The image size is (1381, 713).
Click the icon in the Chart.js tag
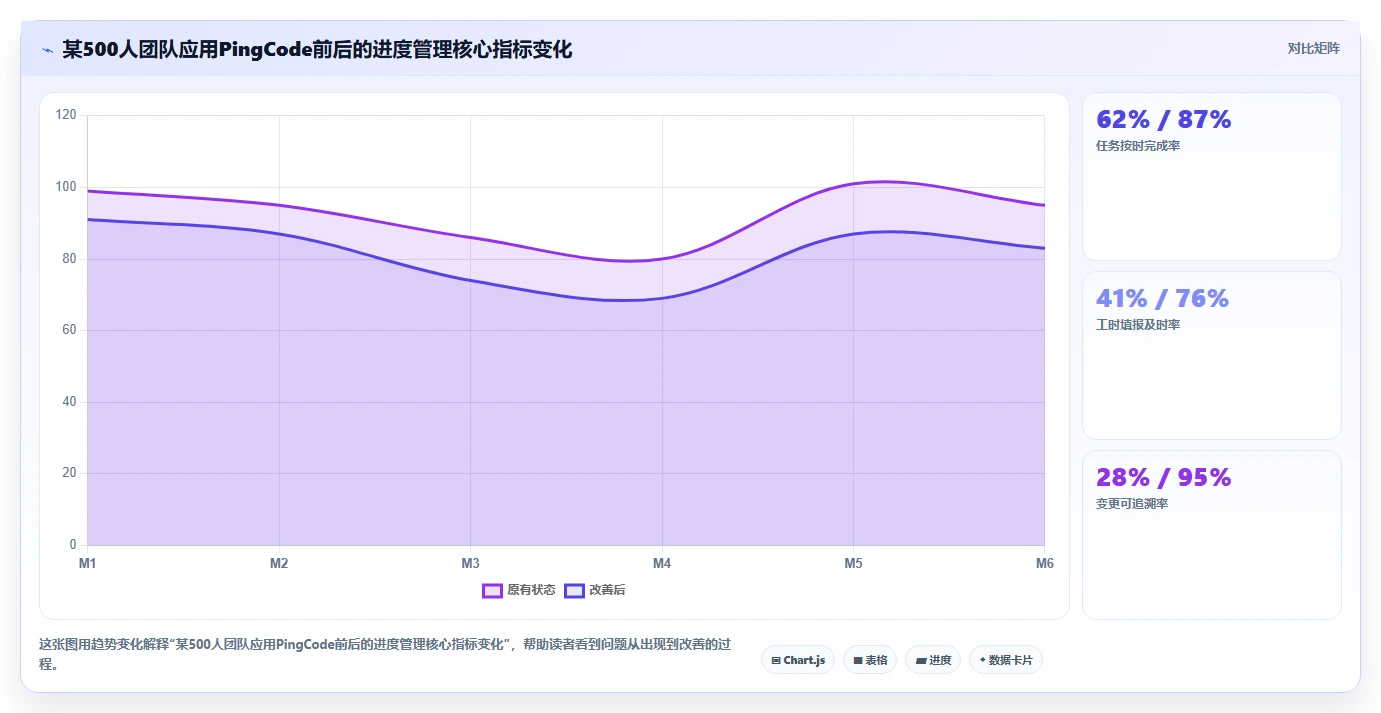pyautogui.click(x=776, y=661)
